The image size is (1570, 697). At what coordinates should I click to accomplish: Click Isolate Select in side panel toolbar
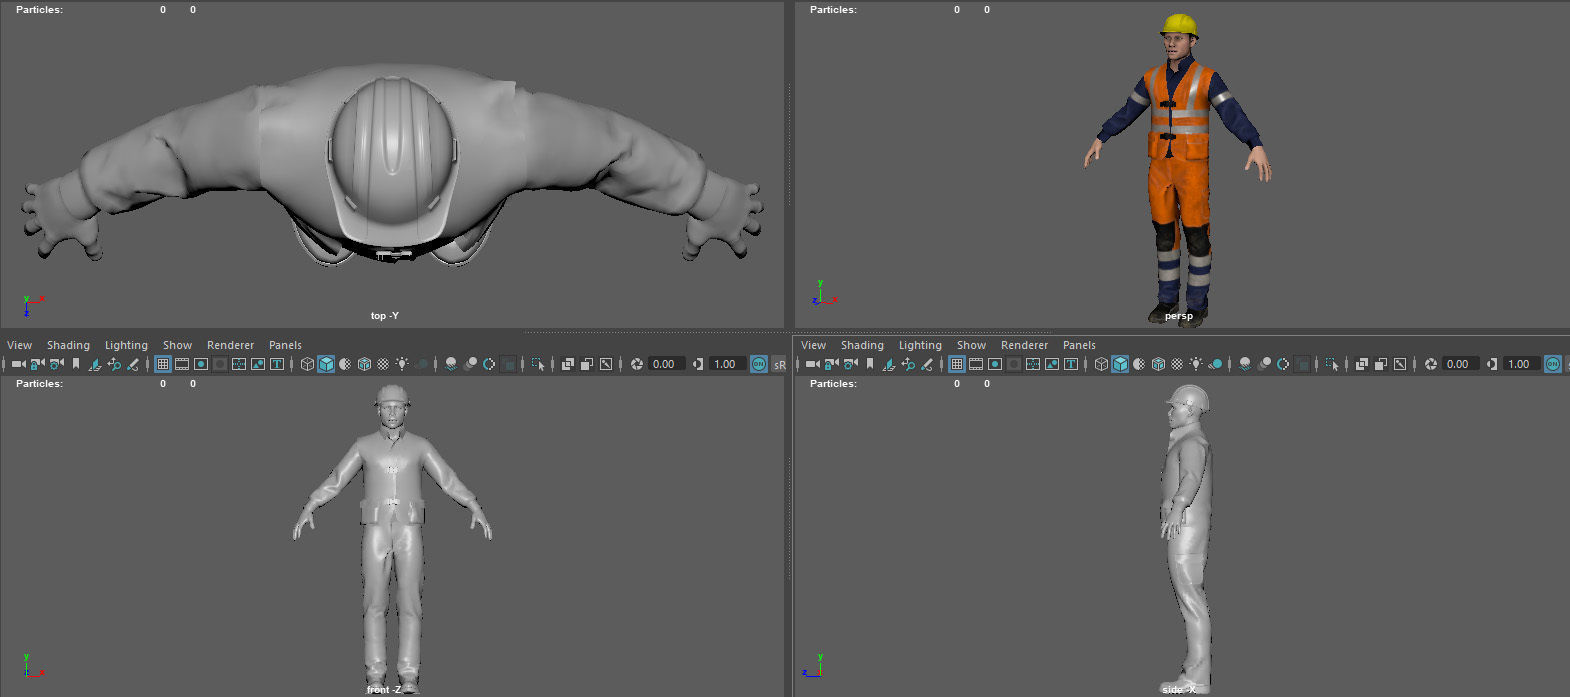[x=1331, y=364]
